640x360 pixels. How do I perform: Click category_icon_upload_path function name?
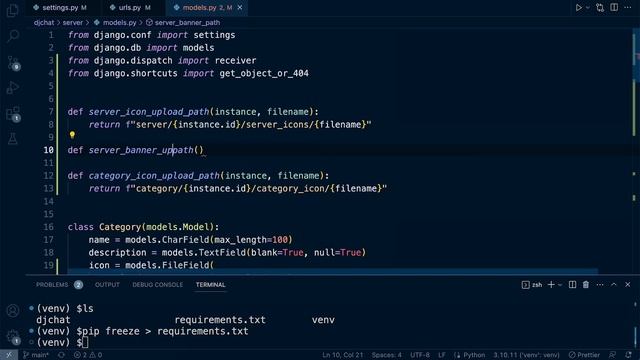coord(154,176)
